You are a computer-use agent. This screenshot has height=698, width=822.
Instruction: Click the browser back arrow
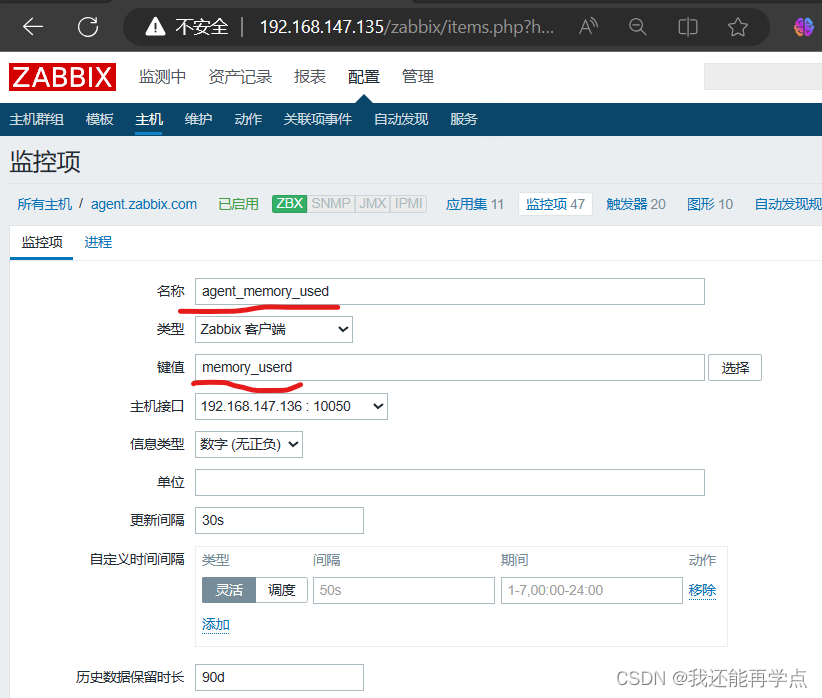(x=33, y=27)
